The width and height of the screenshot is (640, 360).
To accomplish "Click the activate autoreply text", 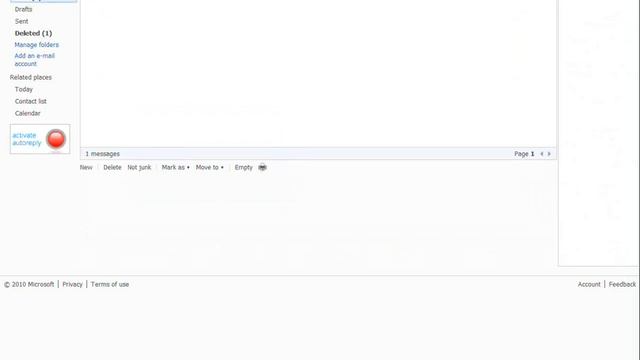I will pyautogui.click(x=27, y=139).
